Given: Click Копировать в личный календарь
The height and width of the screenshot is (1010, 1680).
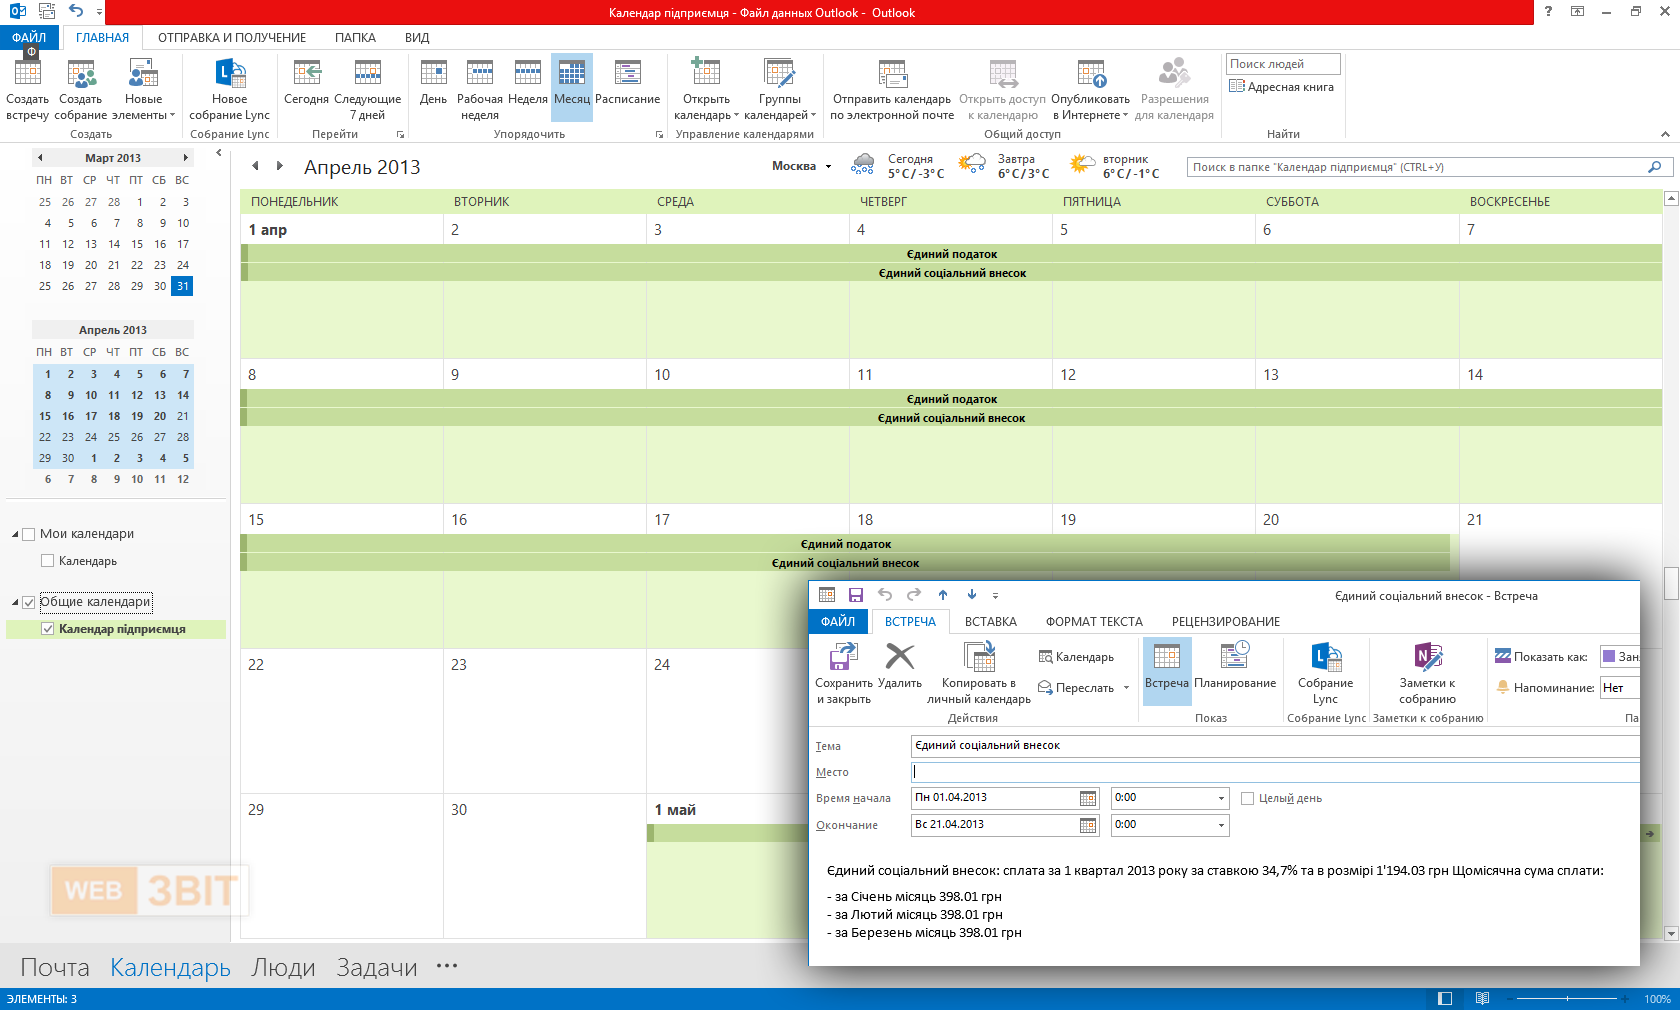Looking at the screenshot, I should pyautogui.click(x=979, y=674).
